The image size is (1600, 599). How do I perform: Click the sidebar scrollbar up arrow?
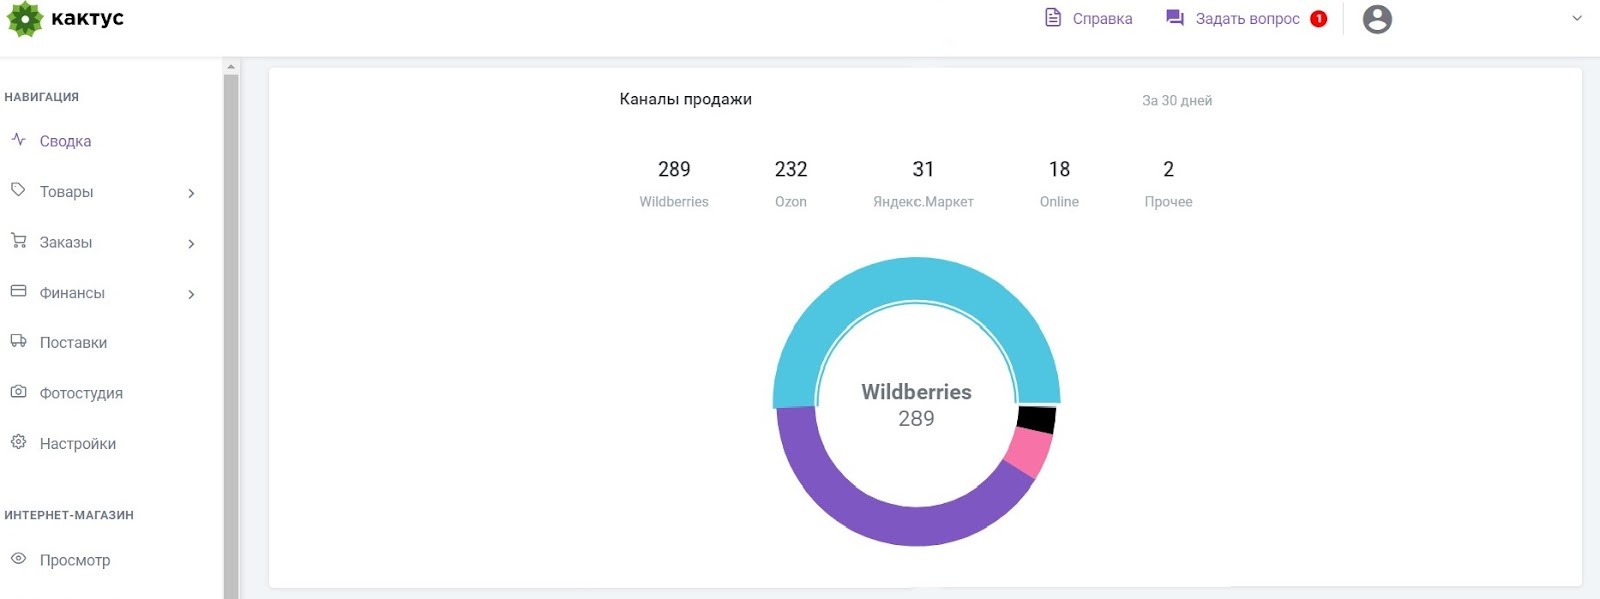tap(231, 67)
